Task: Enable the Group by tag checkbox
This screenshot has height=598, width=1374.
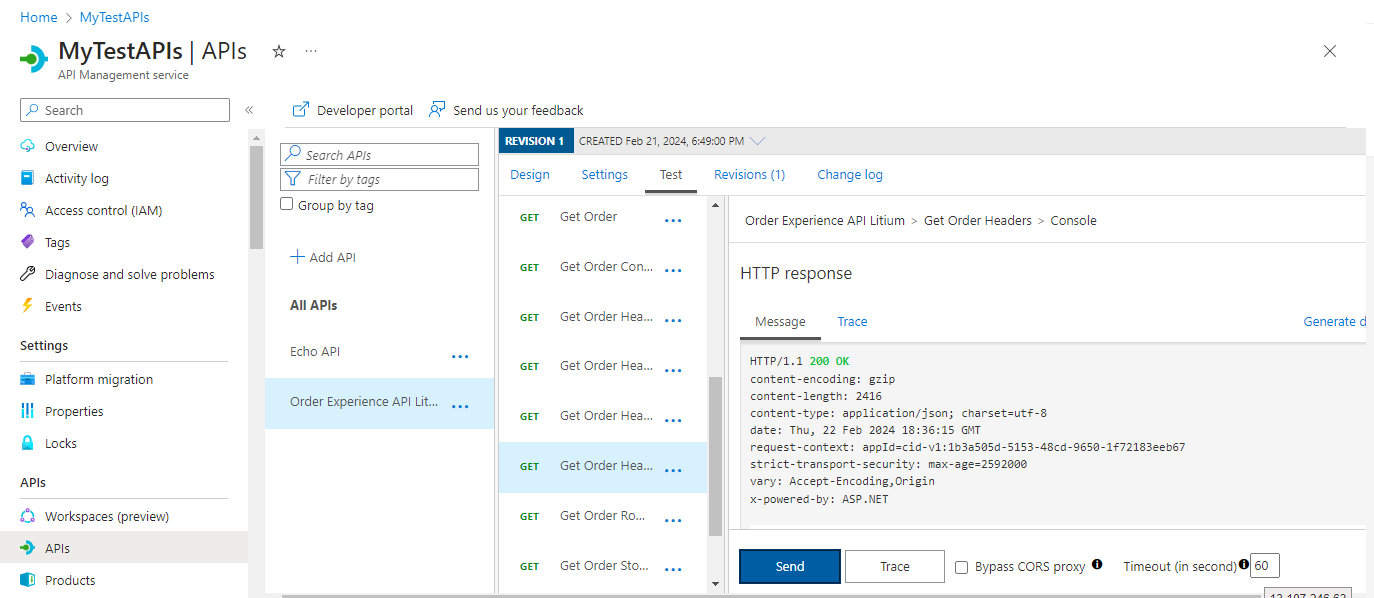Action: [x=287, y=204]
